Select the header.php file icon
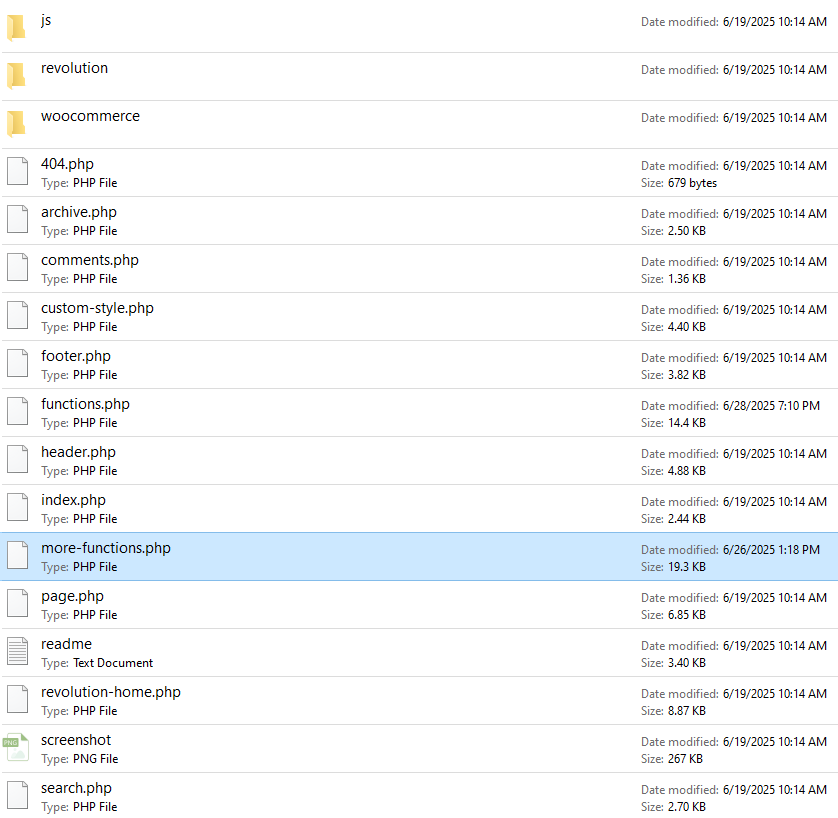838x818 pixels. (x=17, y=460)
